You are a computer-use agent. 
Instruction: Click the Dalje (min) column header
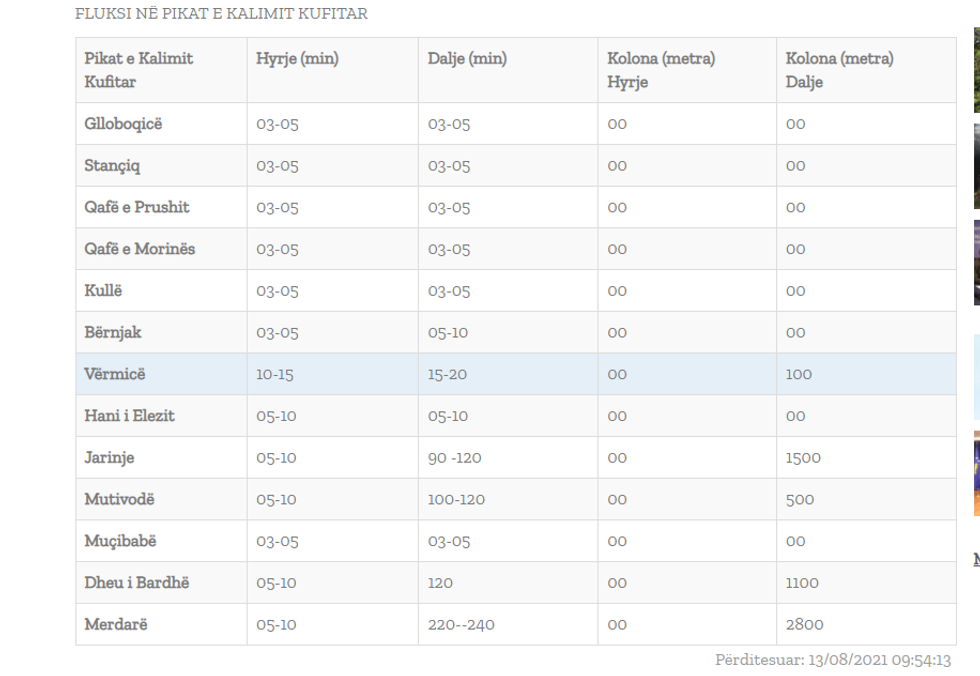click(467, 59)
